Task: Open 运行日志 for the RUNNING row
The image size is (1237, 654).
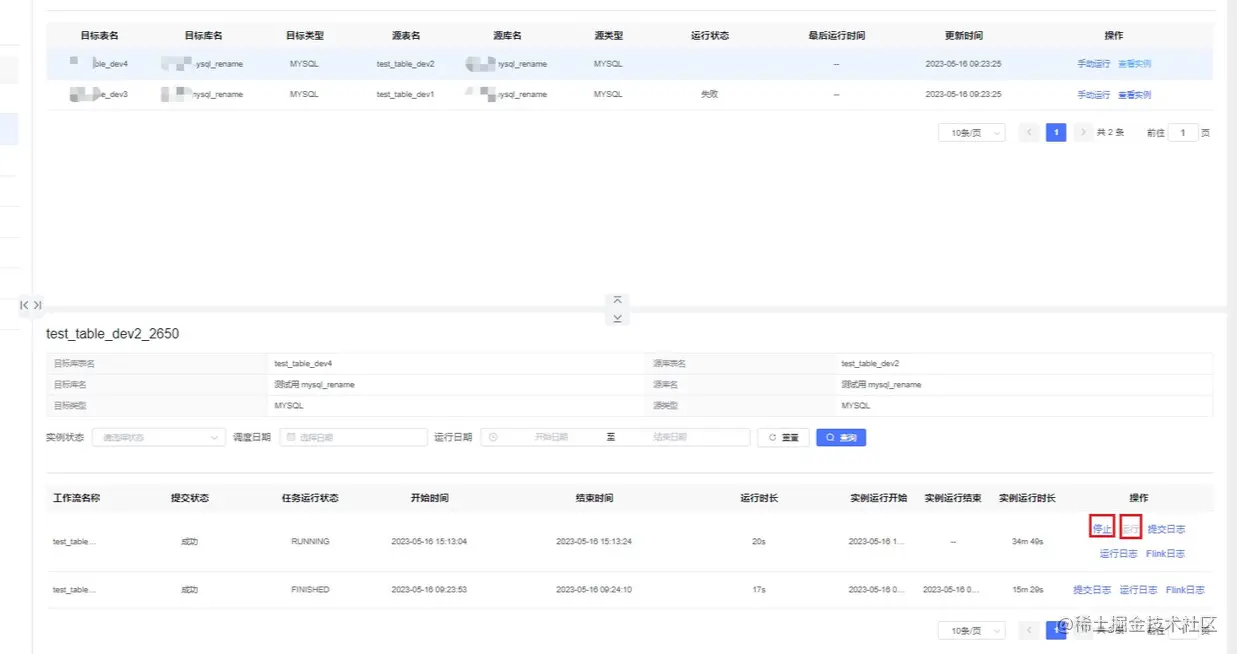Action: [1118, 553]
